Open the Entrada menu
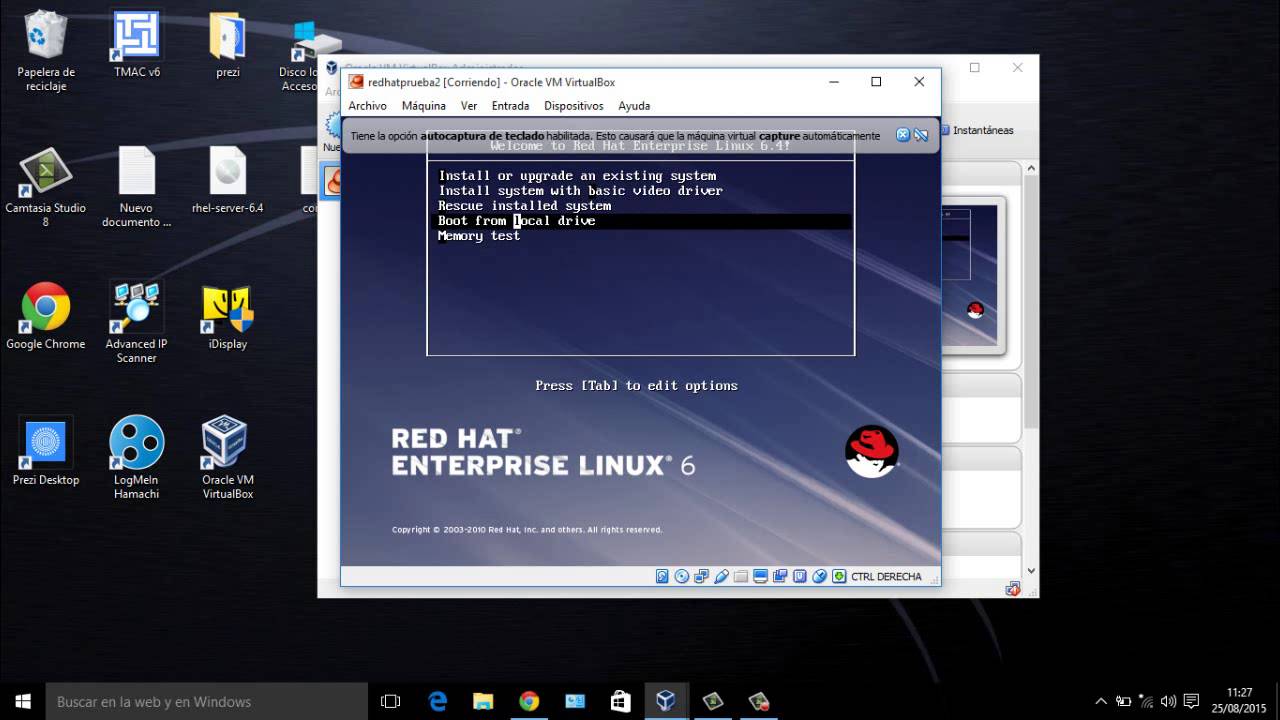Viewport: 1280px width, 720px height. click(510, 106)
